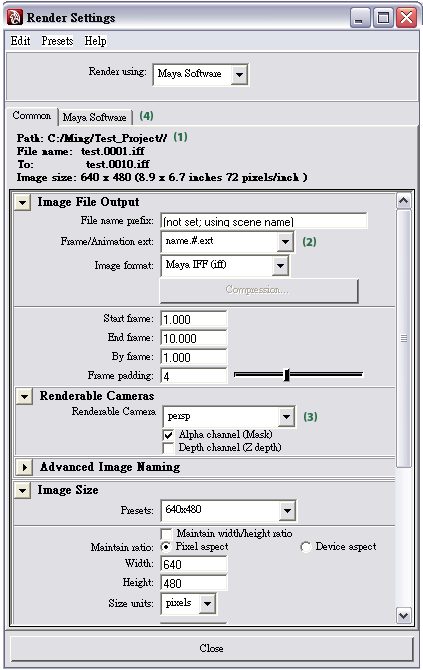Check Maintain width/height ratio

tap(166, 534)
